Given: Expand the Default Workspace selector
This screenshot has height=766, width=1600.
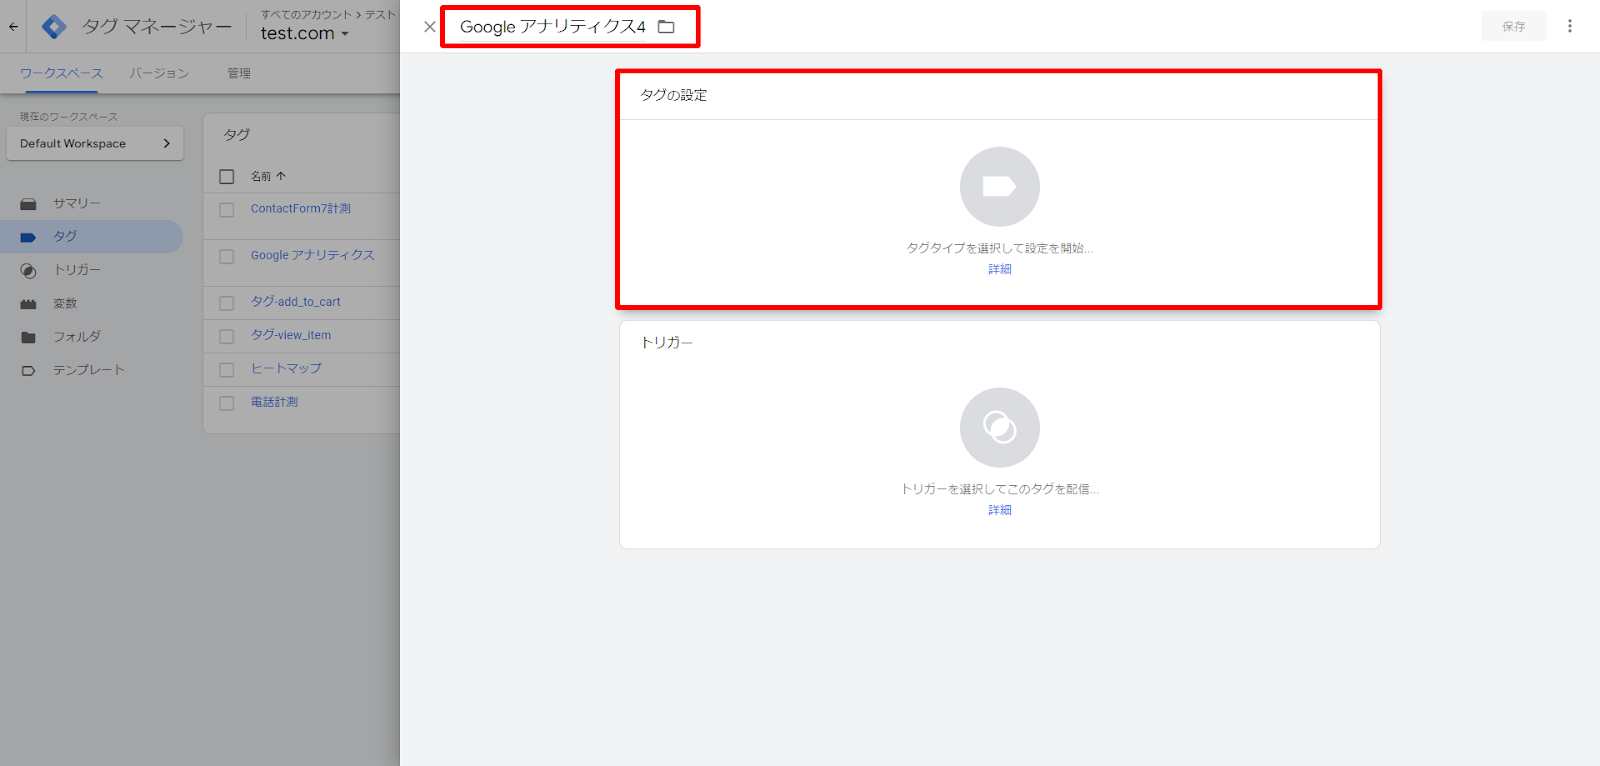Looking at the screenshot, I should coord(95,143).
